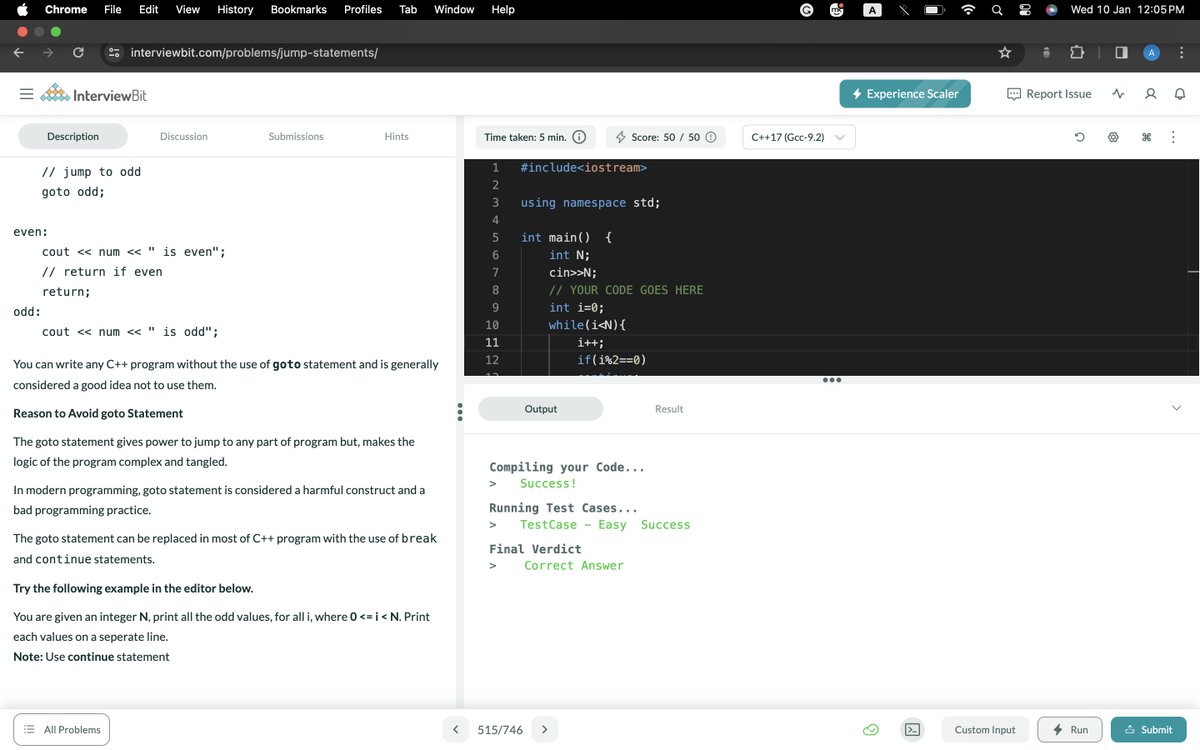Open the editor three-dot more menu
This screenshot has height=750, width=1200.
1172,137
